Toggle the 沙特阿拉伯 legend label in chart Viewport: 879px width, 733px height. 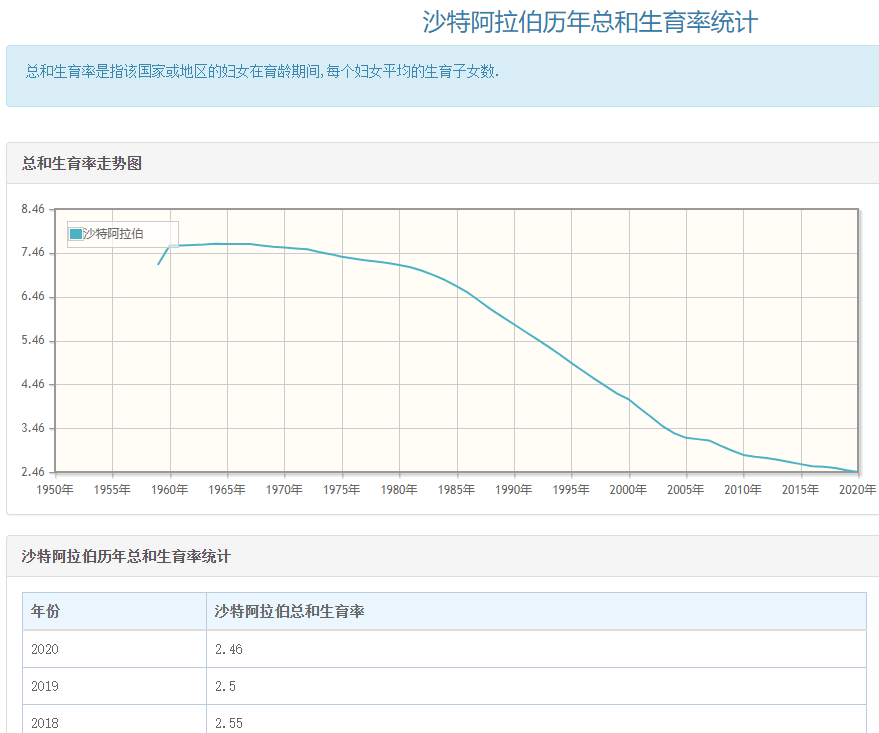tap(113, 234)
